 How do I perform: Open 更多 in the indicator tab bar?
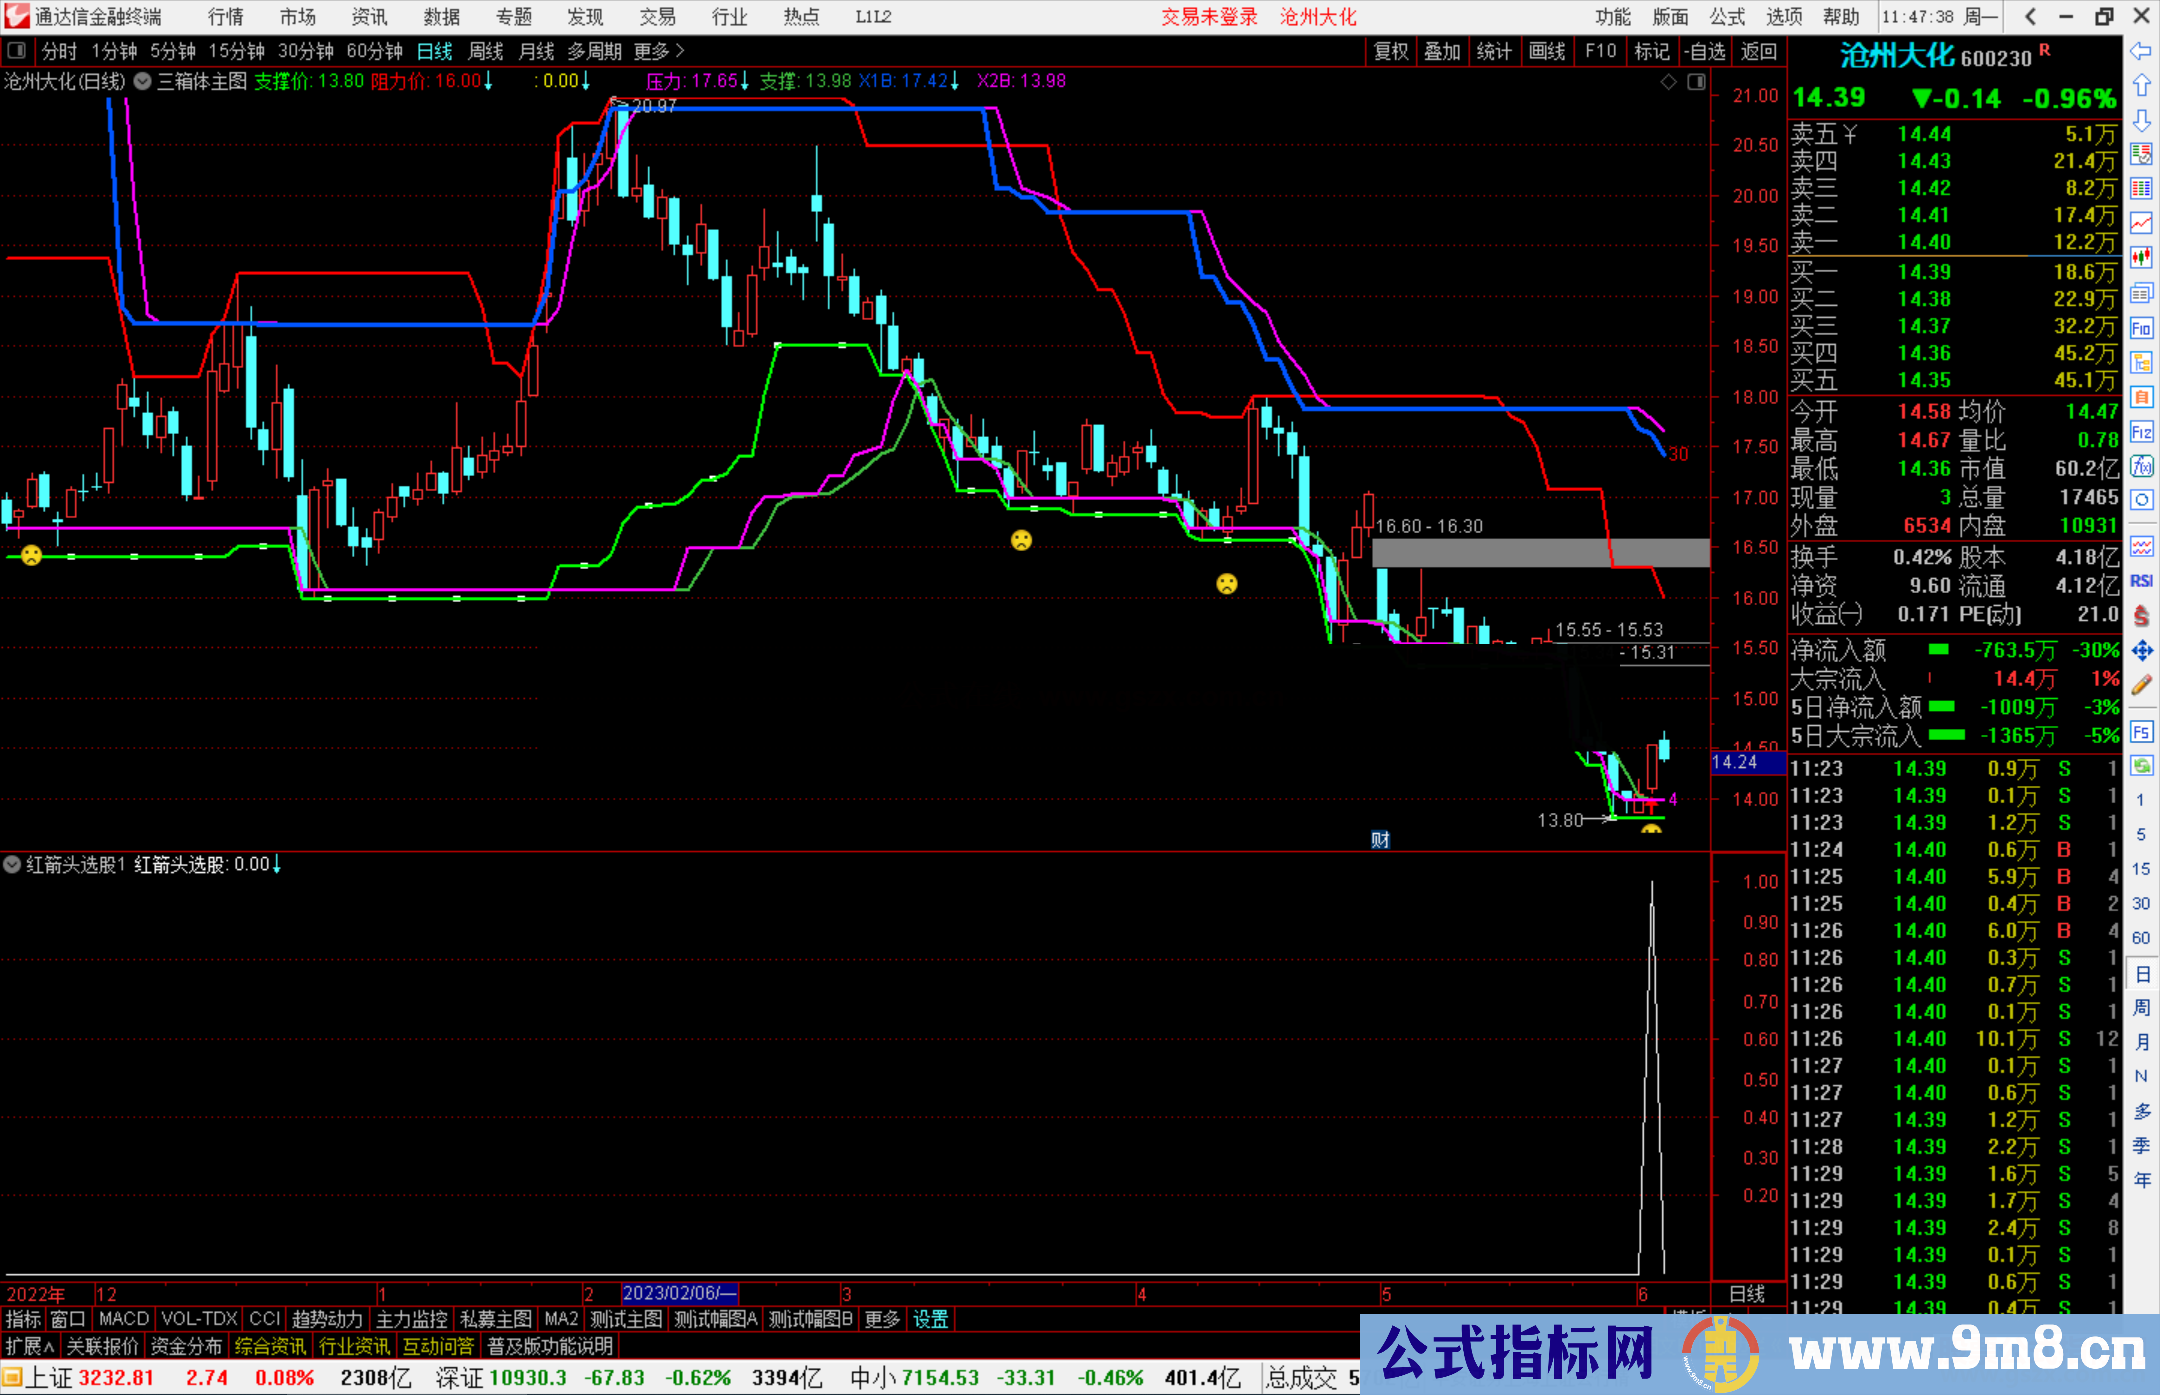click(x=882, y=1319)
